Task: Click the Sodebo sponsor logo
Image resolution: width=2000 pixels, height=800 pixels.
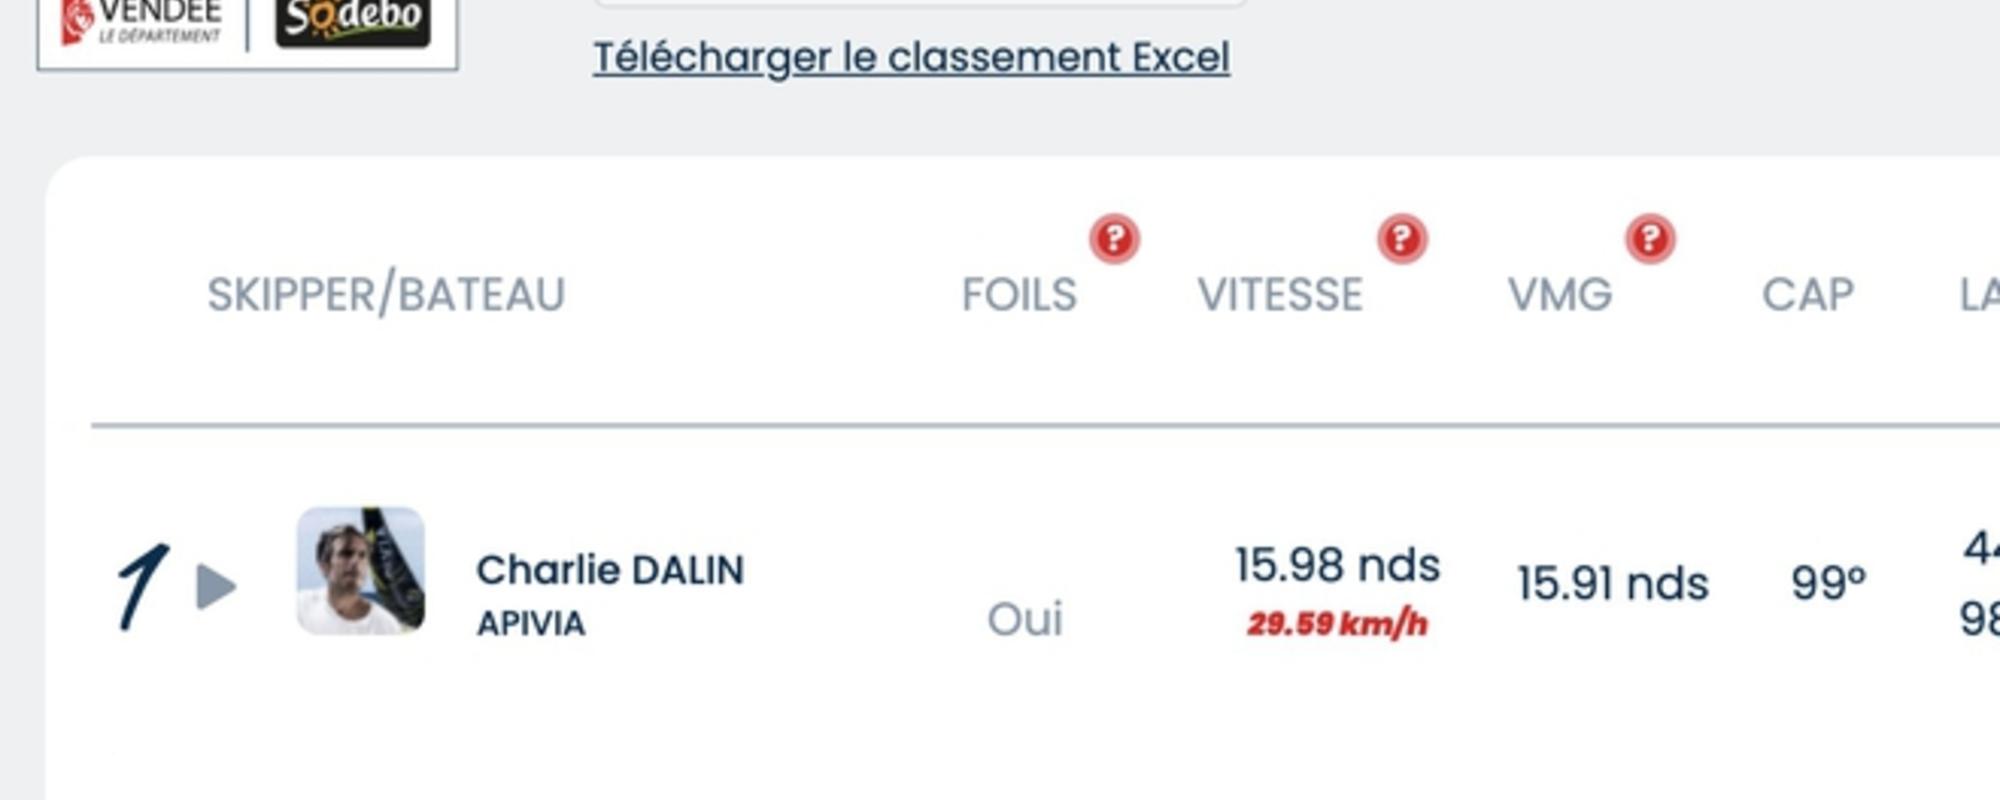Action: point(353,22)
